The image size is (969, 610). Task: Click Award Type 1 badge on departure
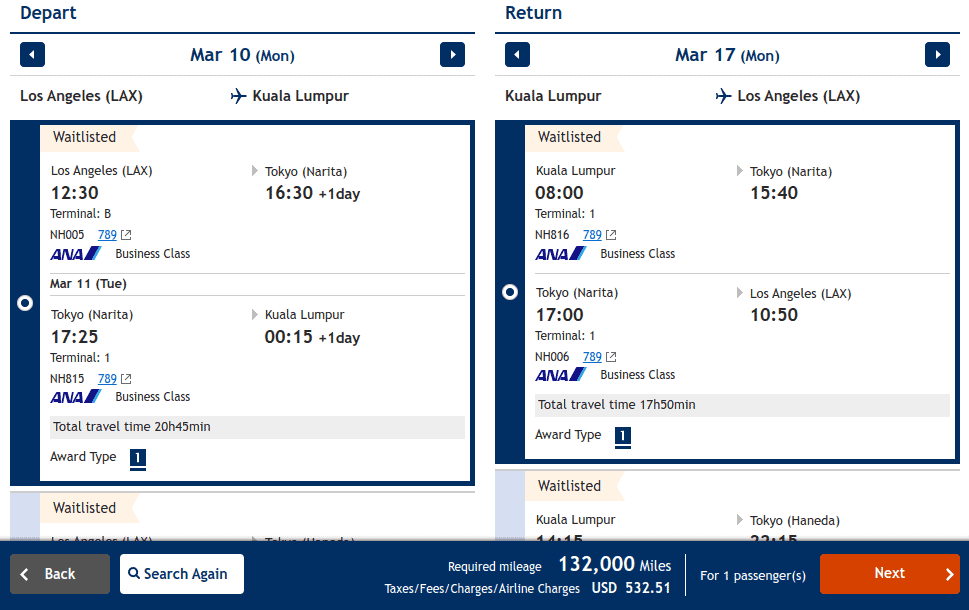pyautogui.click(x=138, y=458)
